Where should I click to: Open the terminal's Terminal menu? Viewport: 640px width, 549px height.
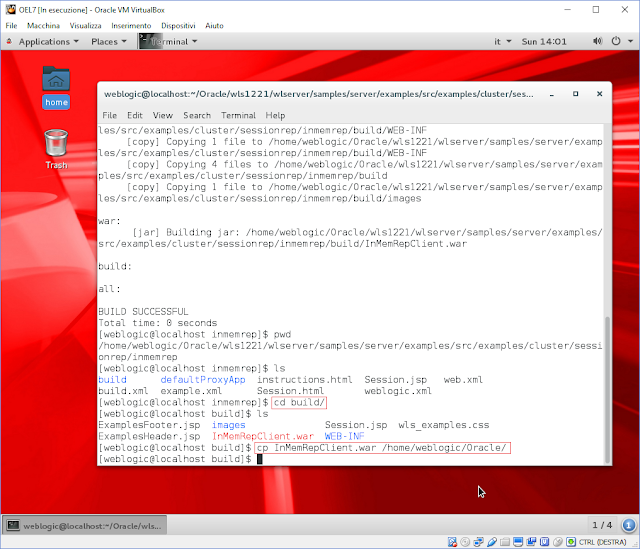(238, 116)
